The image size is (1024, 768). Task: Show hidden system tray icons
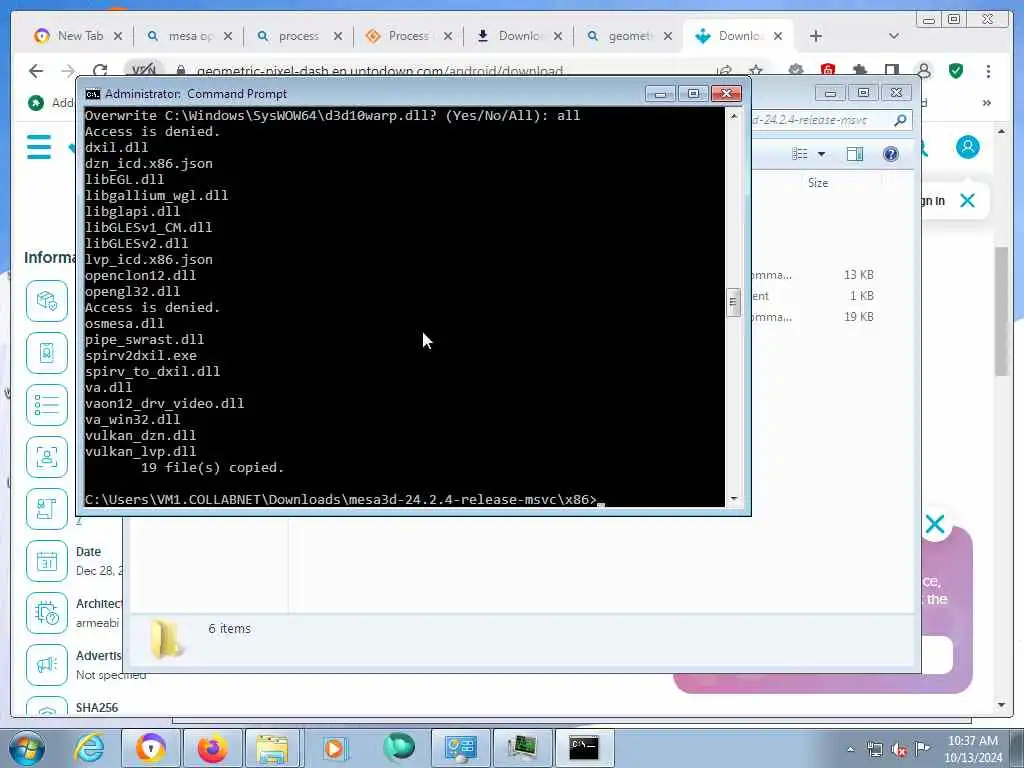click(x=850, y=750)
